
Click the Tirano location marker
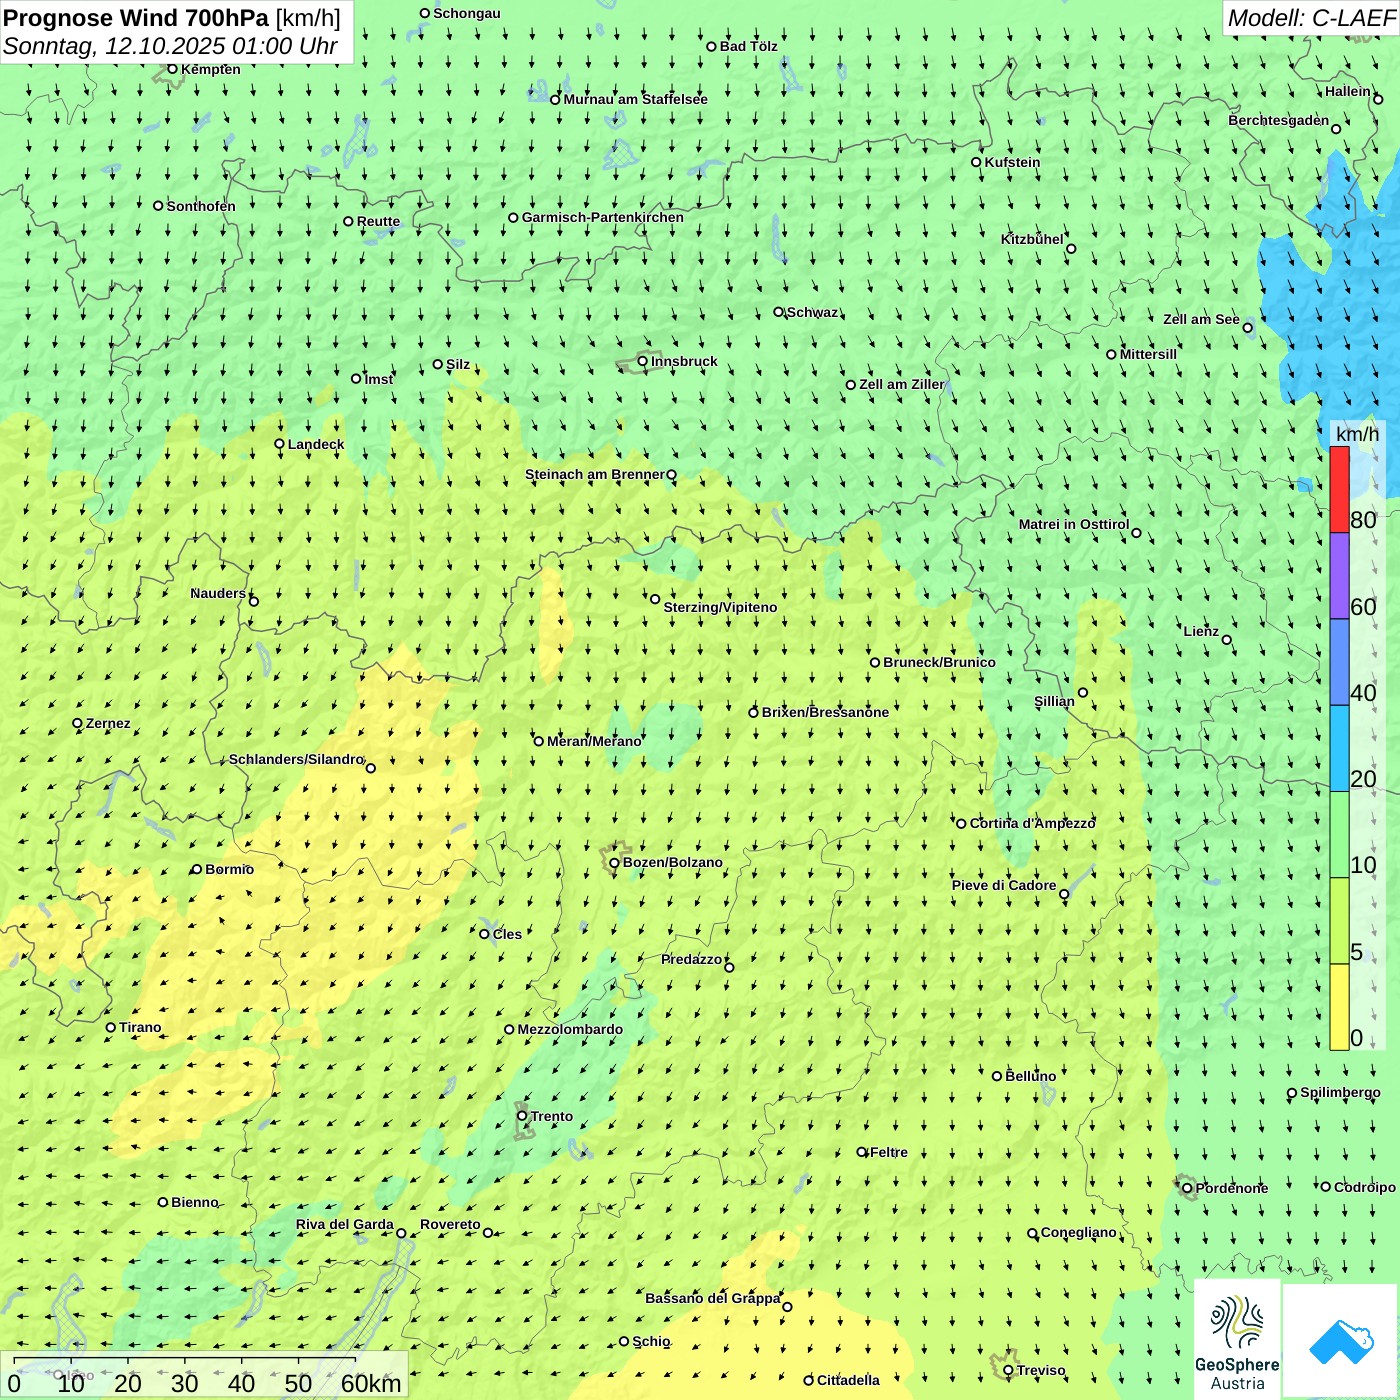pyautogui.click(x=111, y=1027)
